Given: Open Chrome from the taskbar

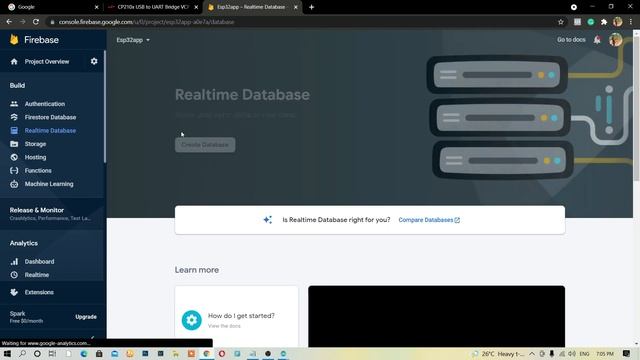Looking at the screenshot, I should pyautogui.click(x=207, y=354).
